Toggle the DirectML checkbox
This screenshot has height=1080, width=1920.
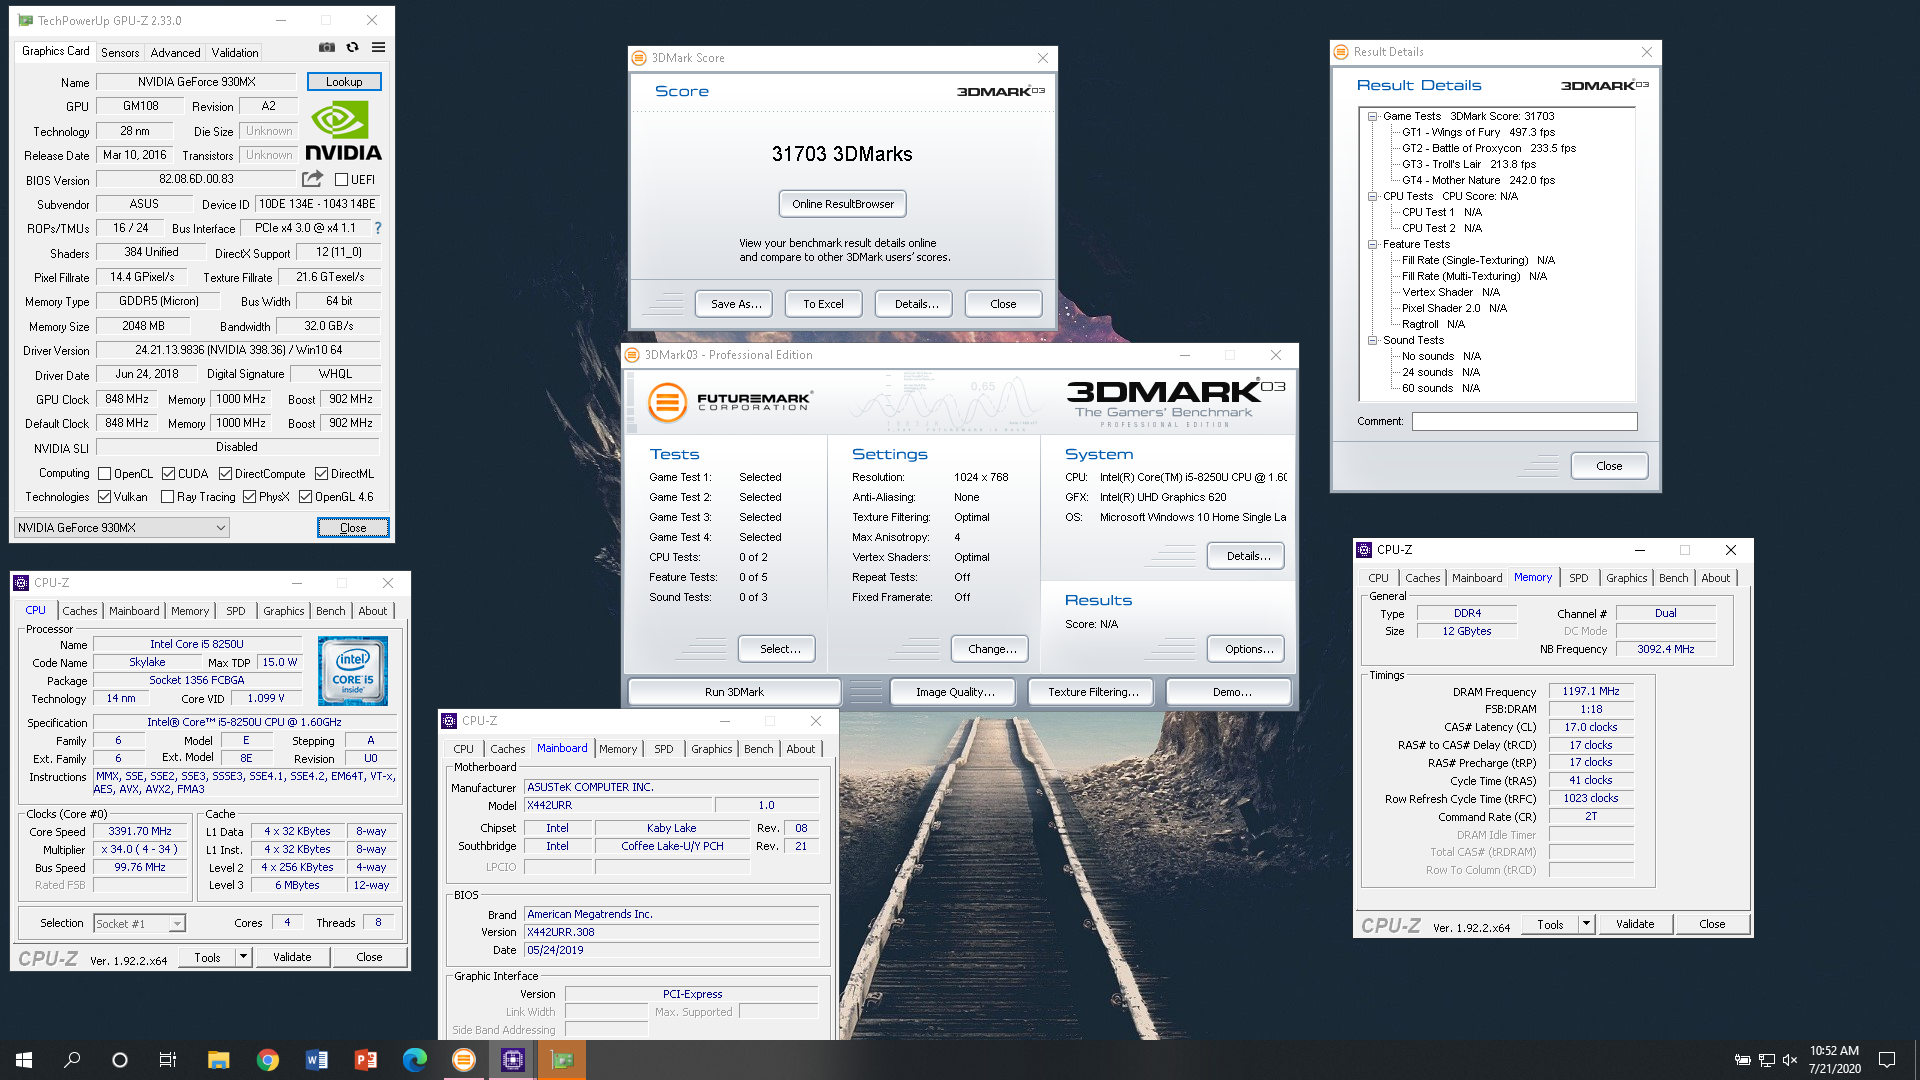(321, 474)
